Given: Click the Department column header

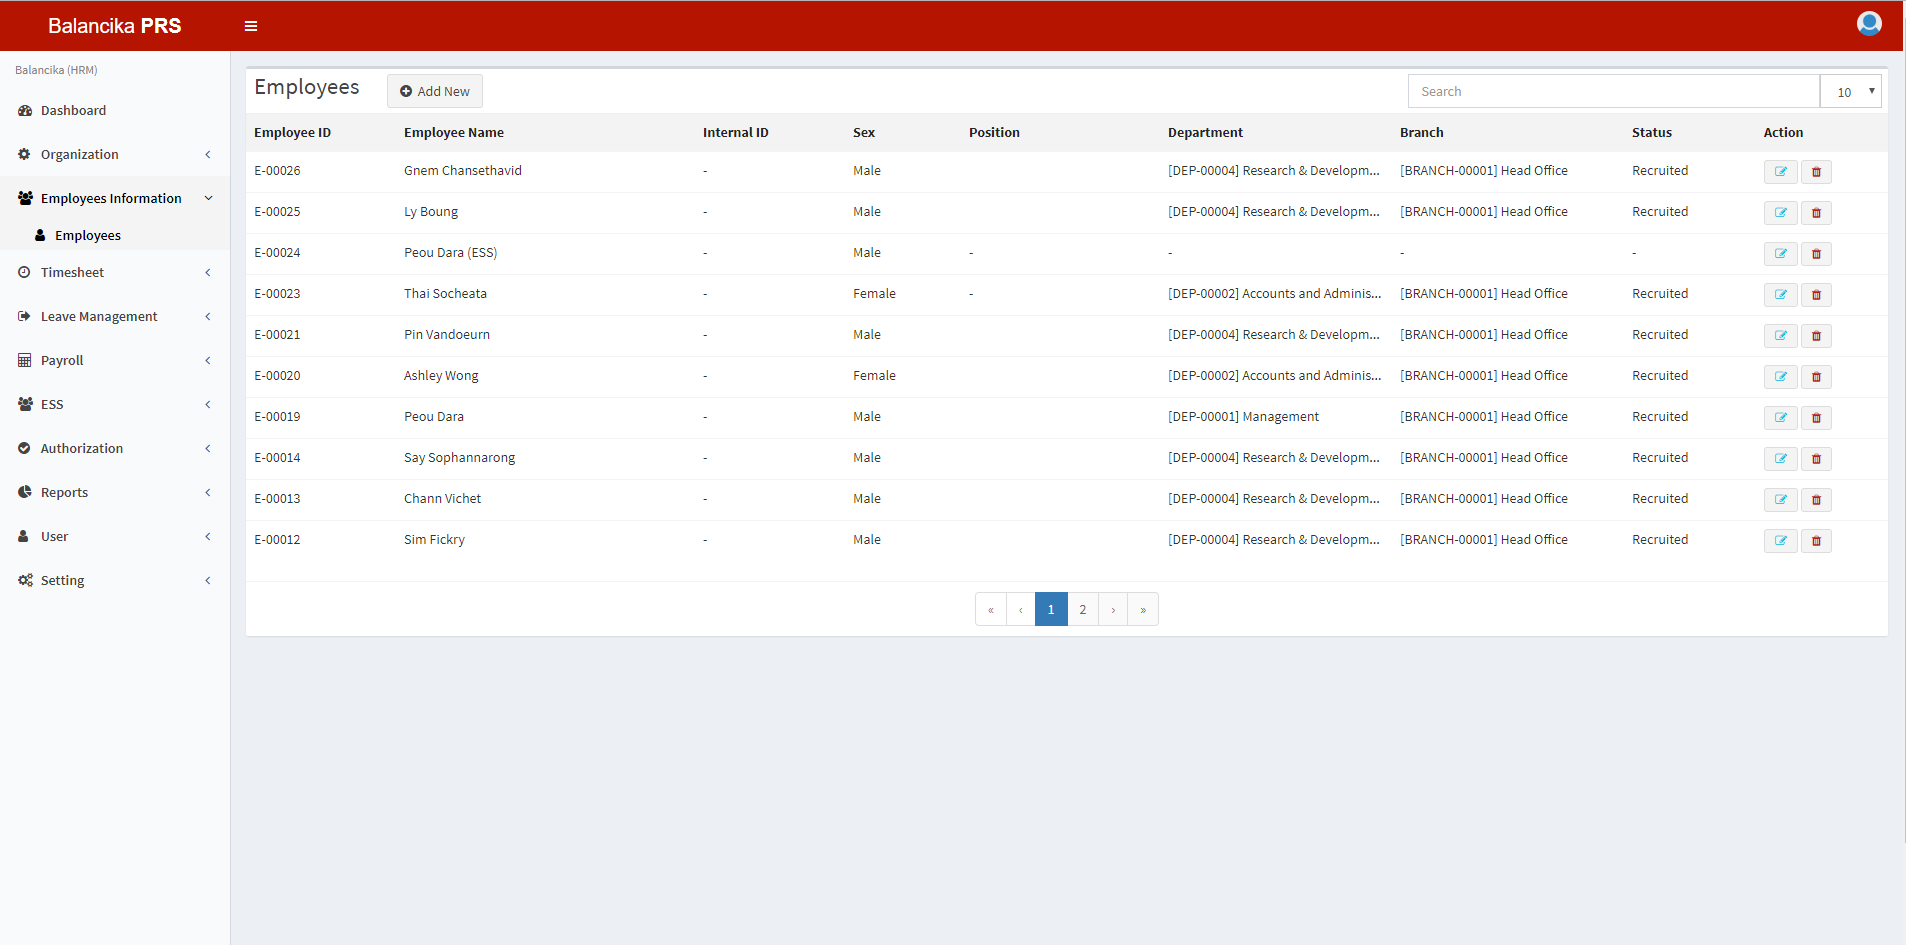Looking at the screenshot, I should [x=1205, y=132].
